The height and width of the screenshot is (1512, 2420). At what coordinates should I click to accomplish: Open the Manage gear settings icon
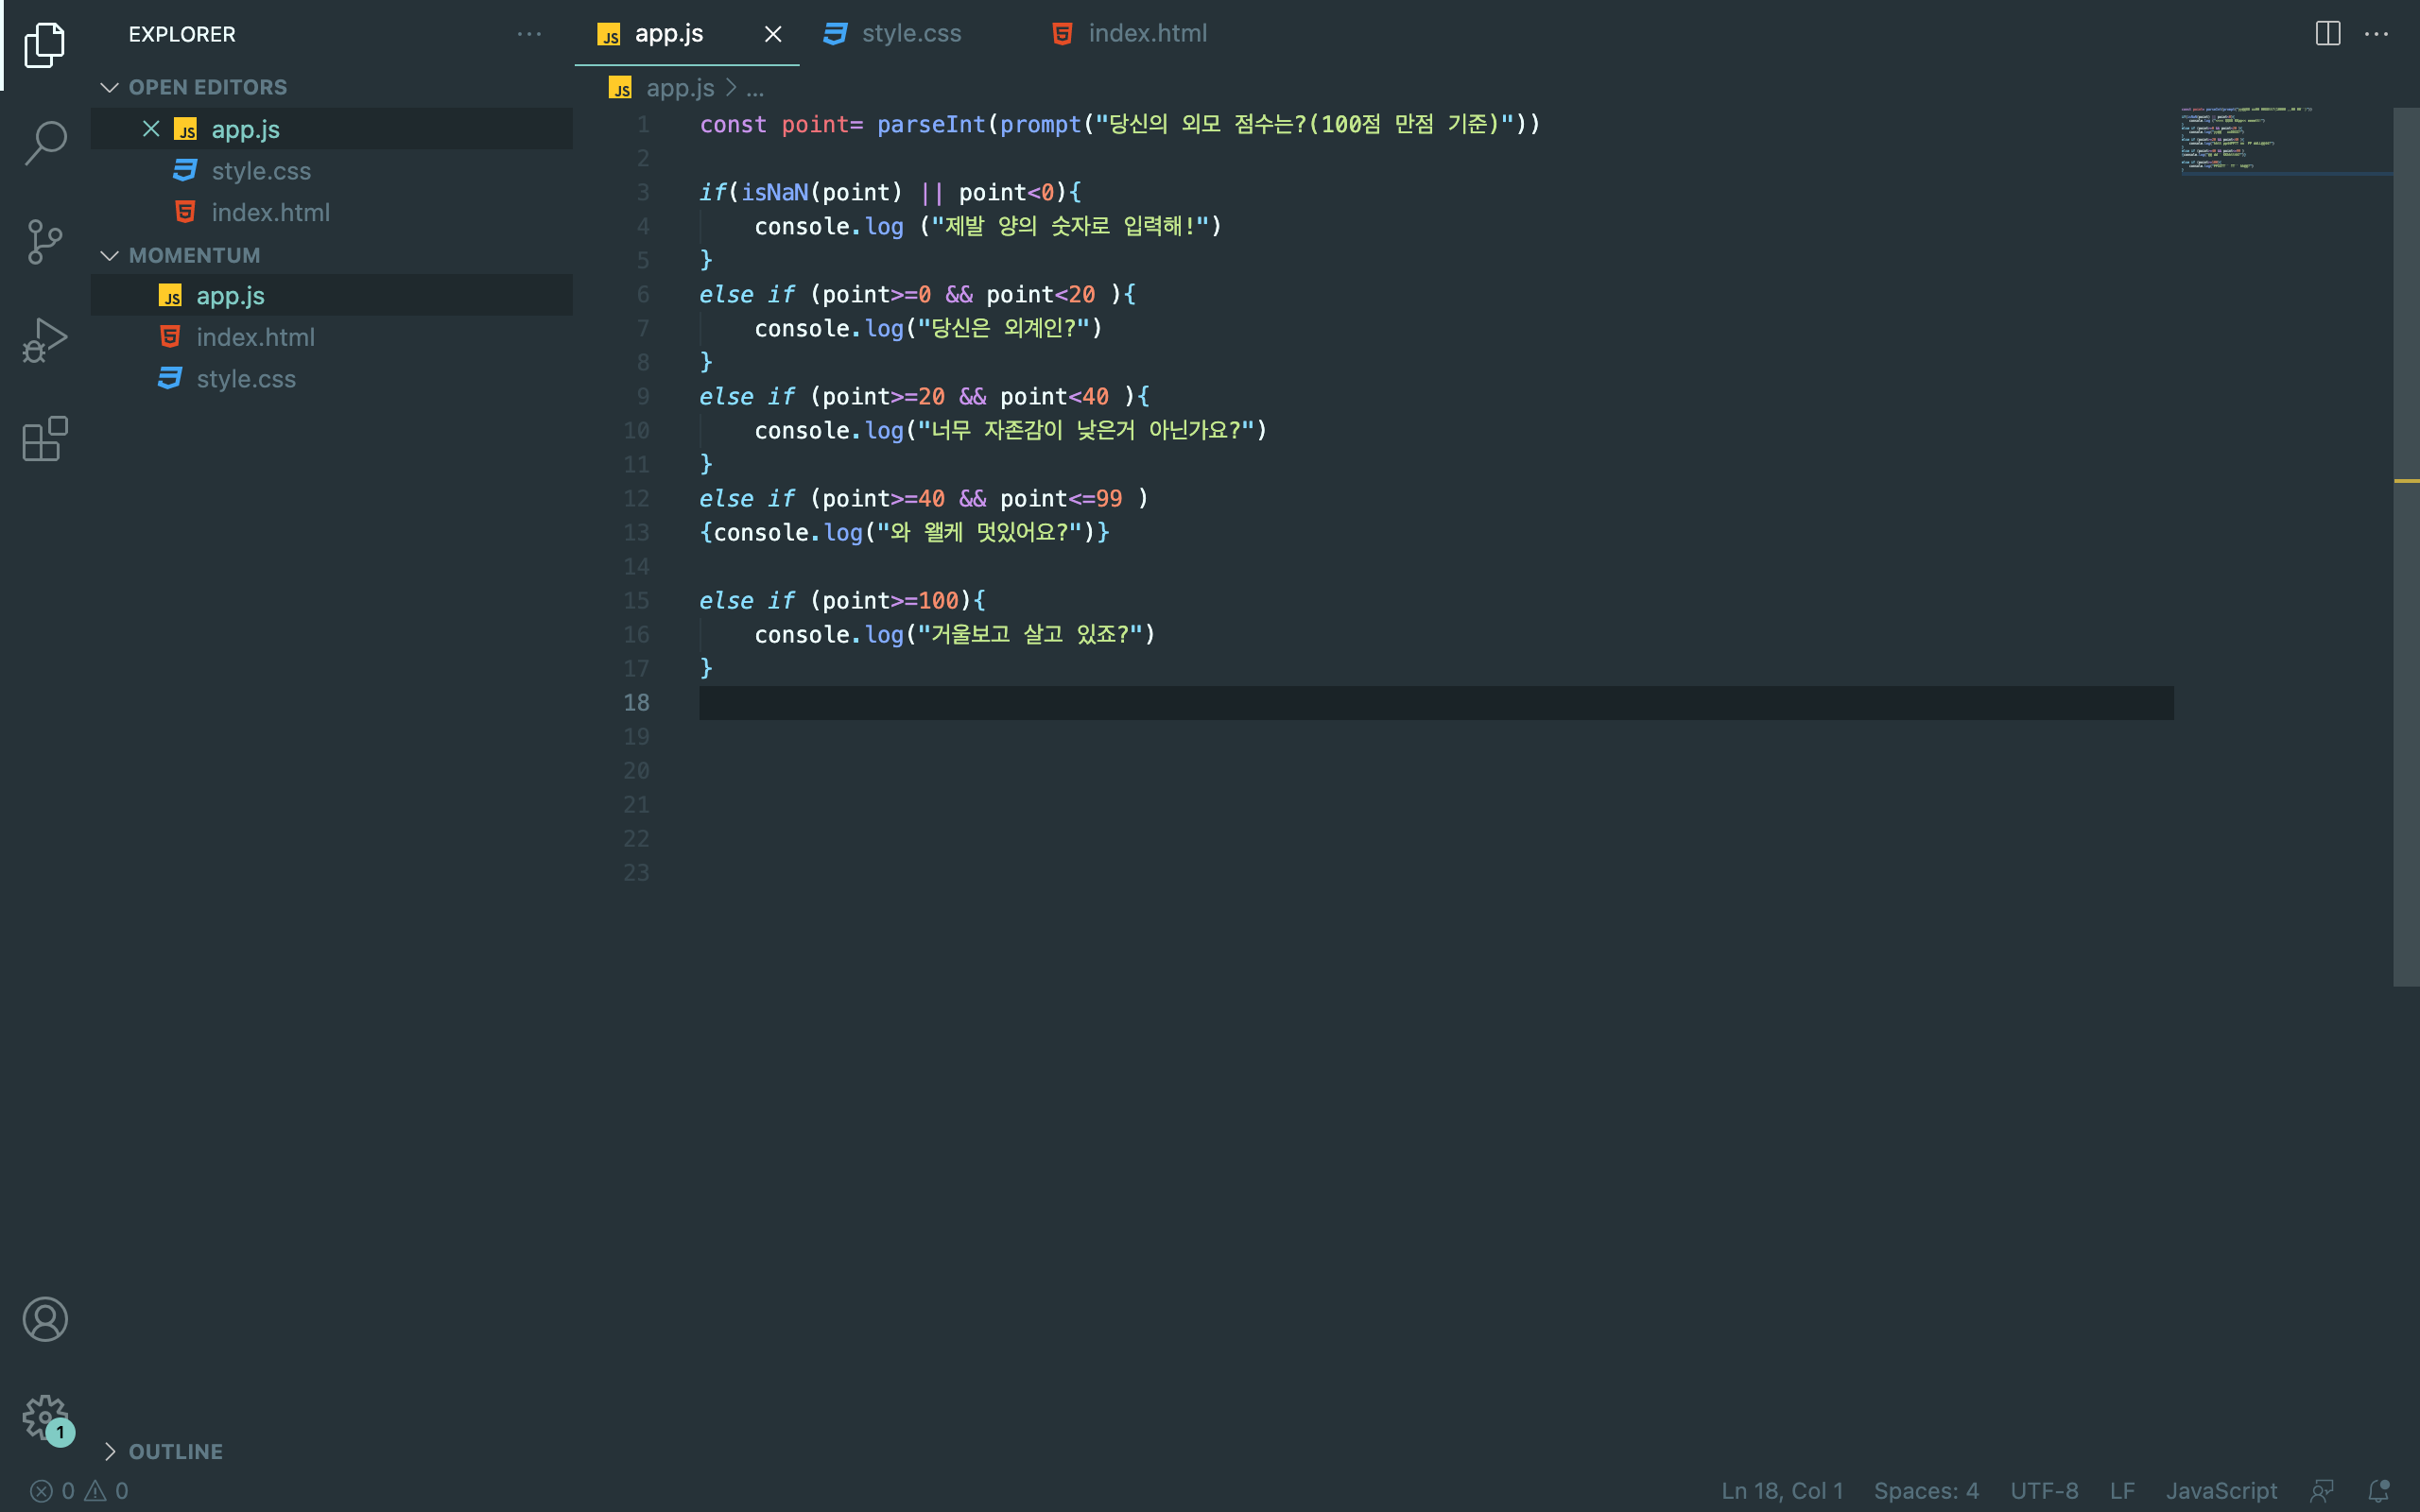tap(45, 1416)
